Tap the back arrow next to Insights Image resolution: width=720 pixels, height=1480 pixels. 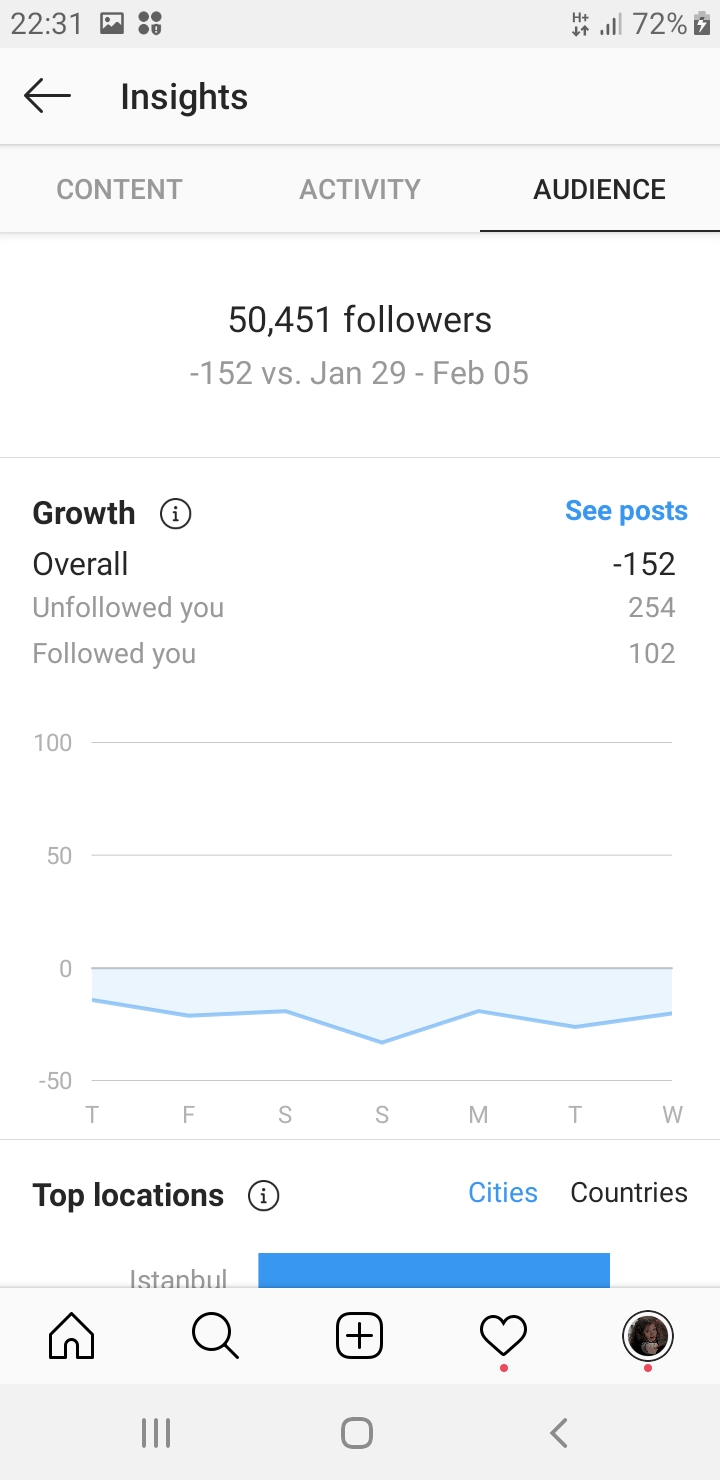(47, 97)
